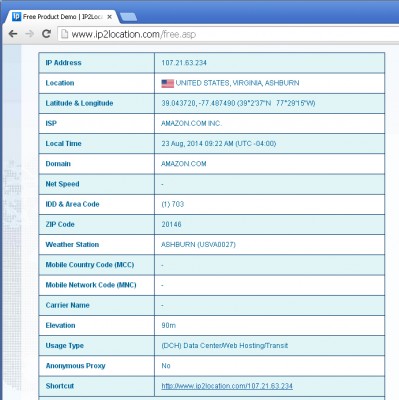Viewport: 399px width, 400px height.
Task: Click the page icon in the address bar
Action: [x=64, y=34]
